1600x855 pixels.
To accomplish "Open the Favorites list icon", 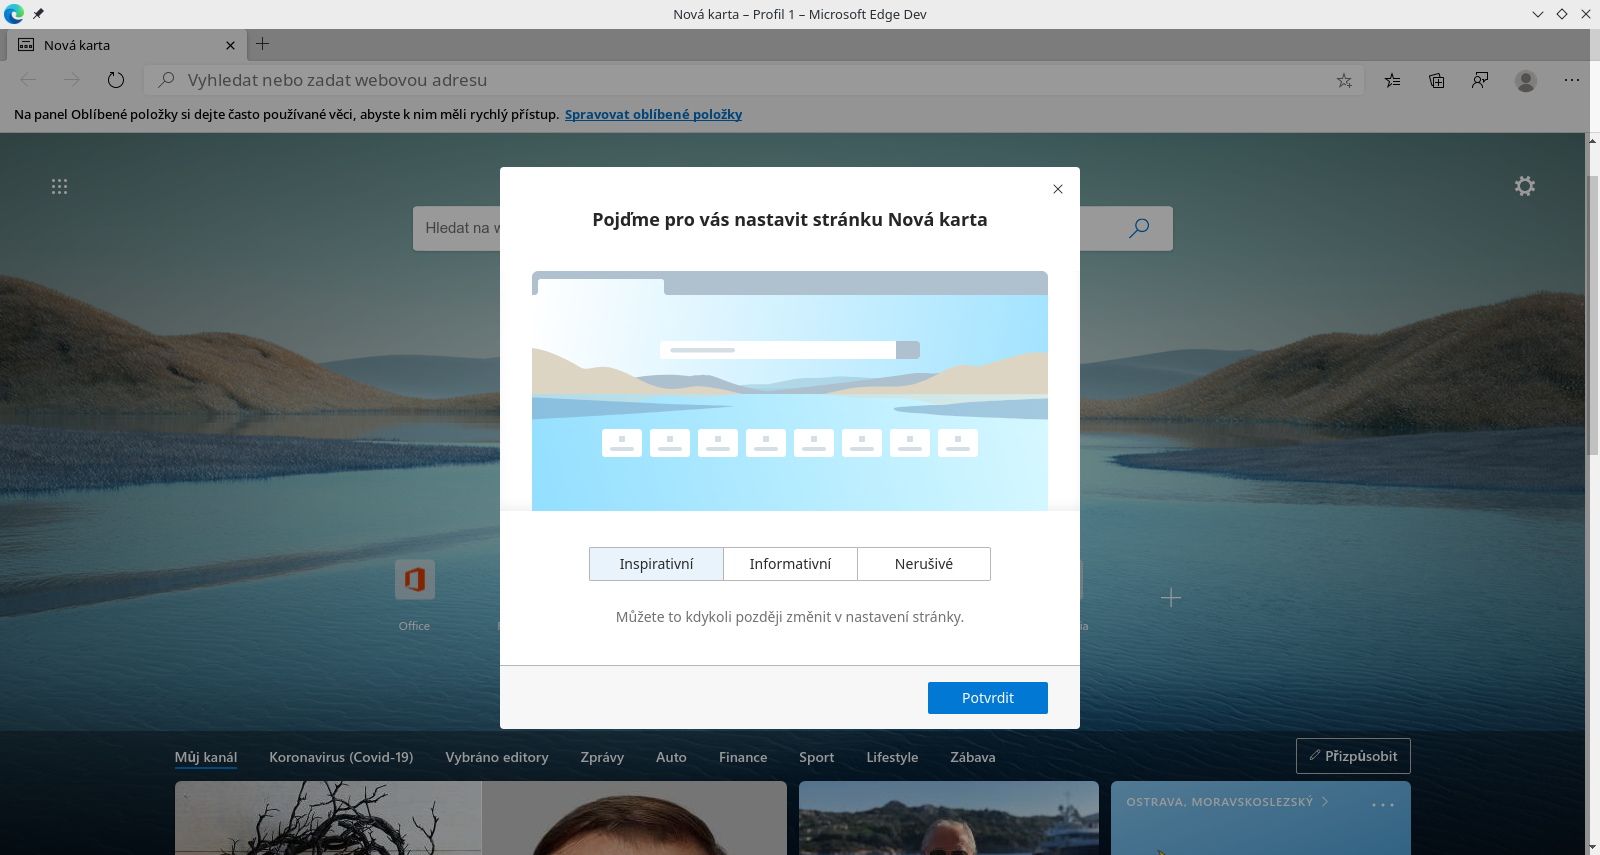I will click(1392, 80).
